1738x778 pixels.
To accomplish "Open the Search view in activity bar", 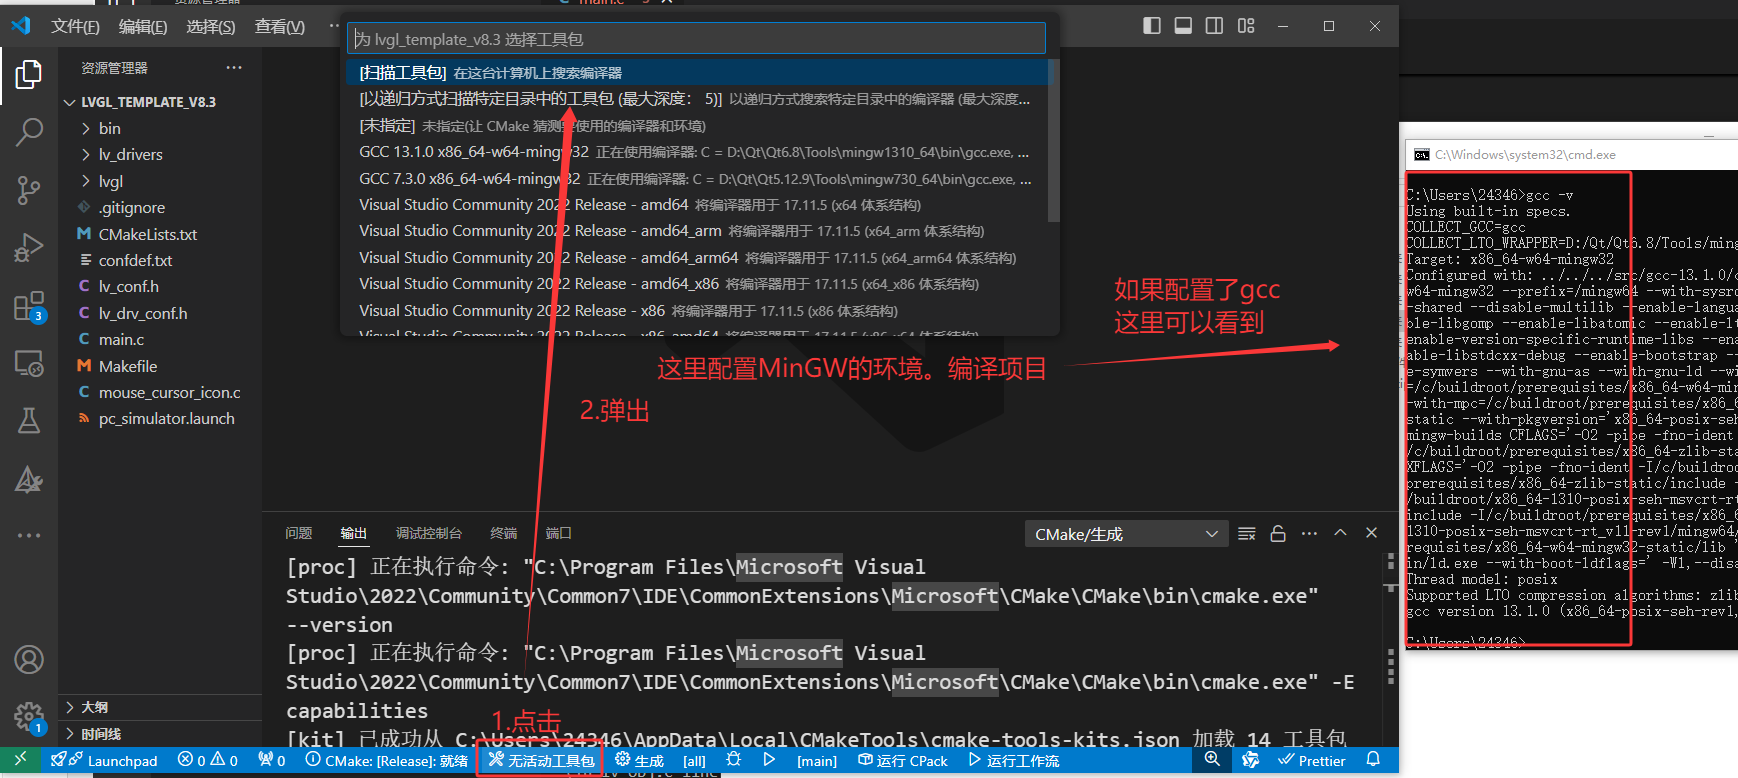I will [29, 131].
